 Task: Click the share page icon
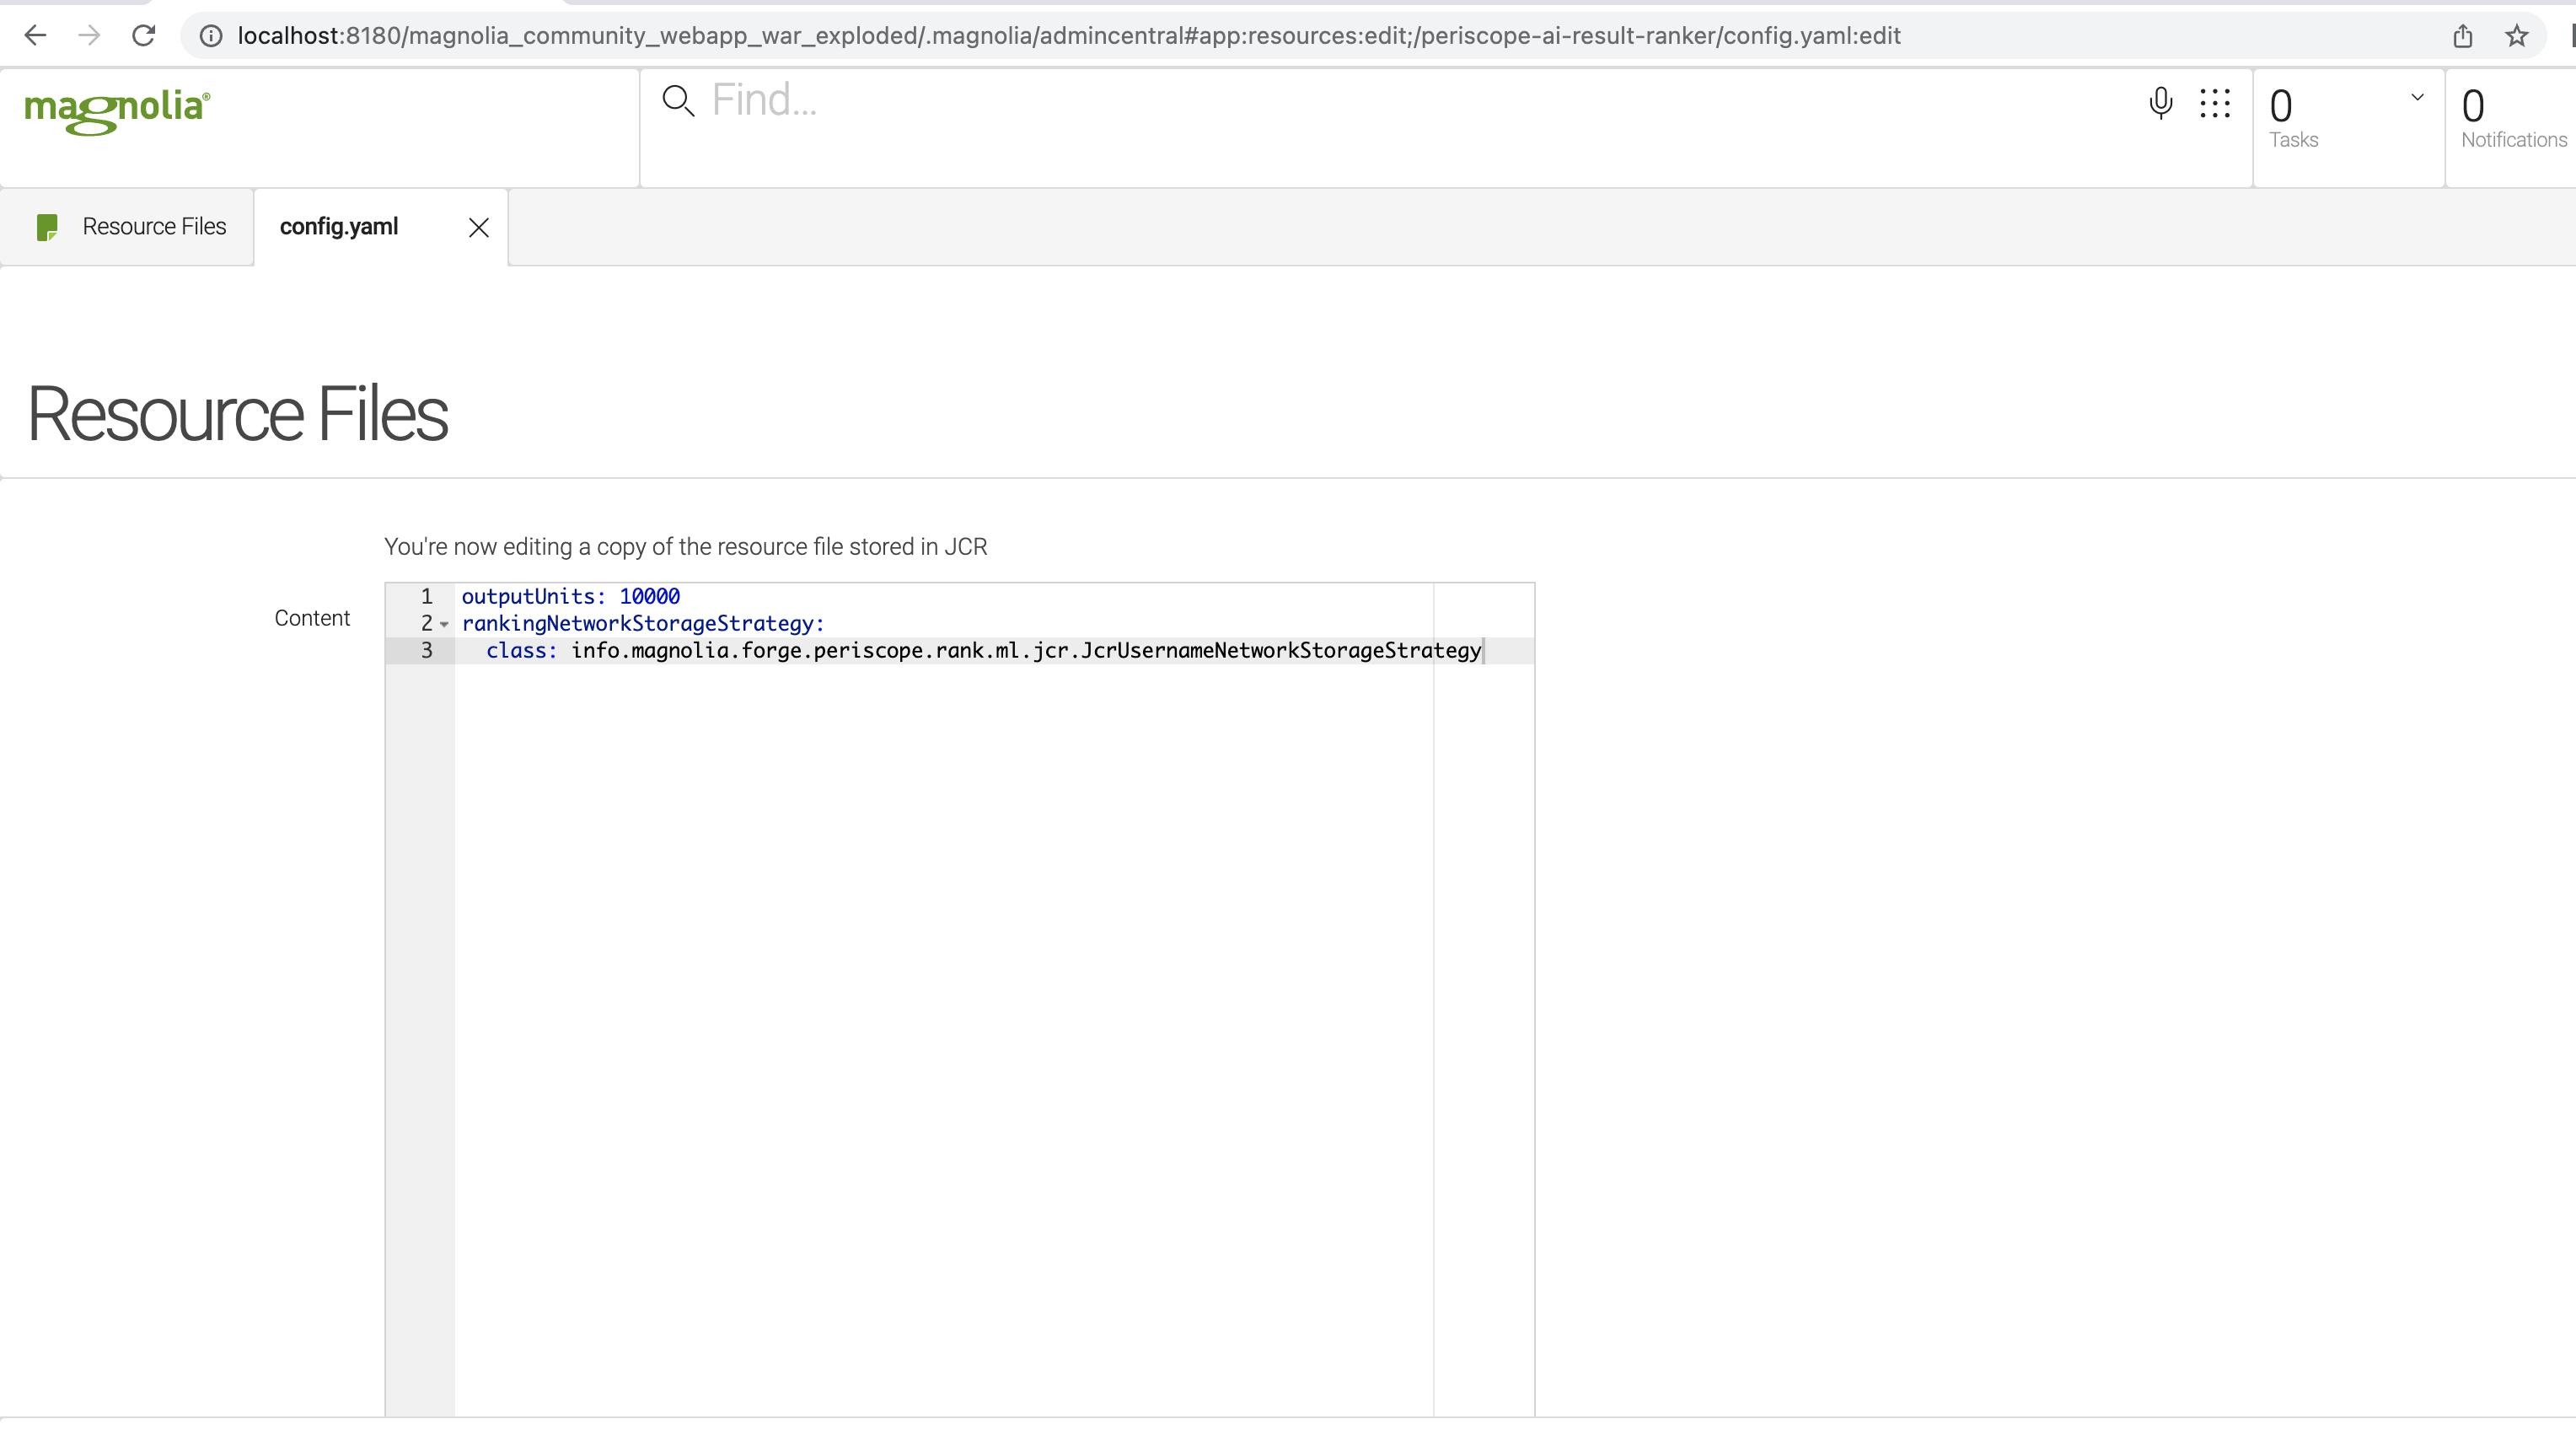point(2462,36)
